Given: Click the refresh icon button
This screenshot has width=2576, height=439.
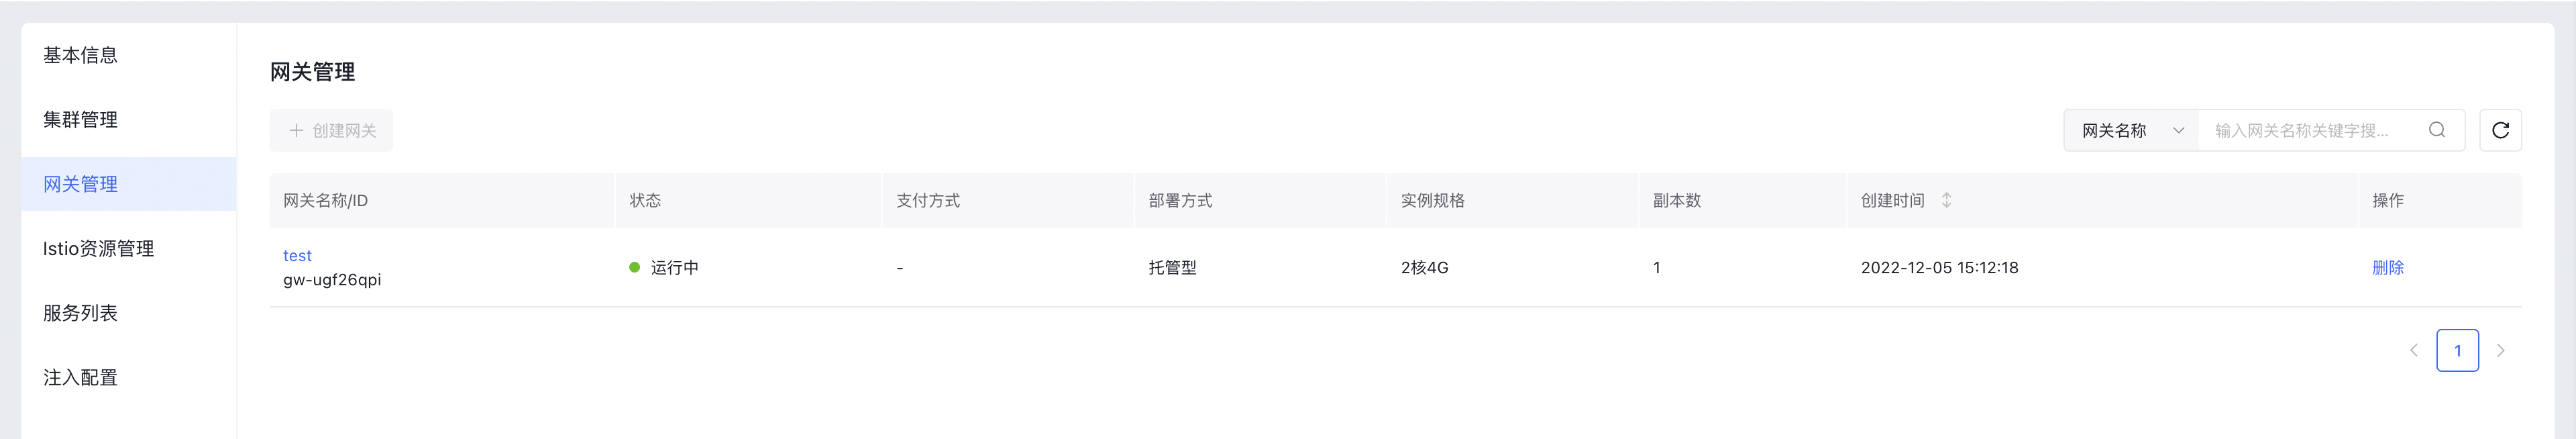Looking at the screenshot, I should point(2500,130).
